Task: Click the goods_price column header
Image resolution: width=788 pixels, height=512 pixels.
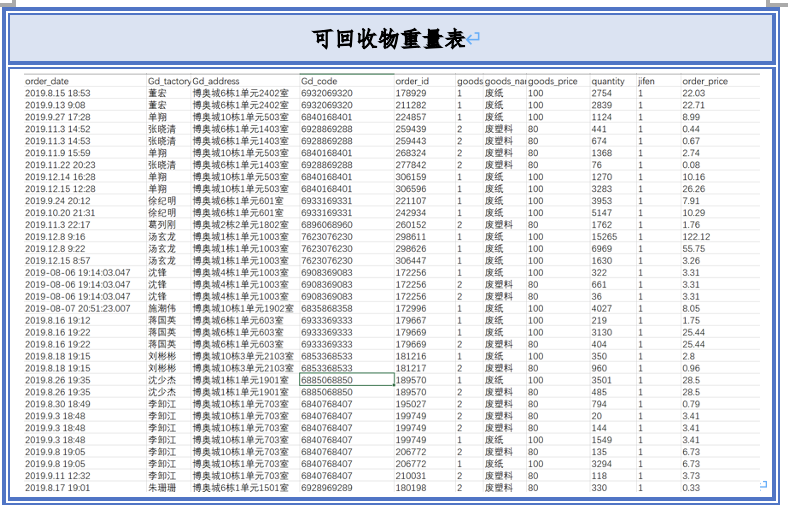Action: [553, 81]
